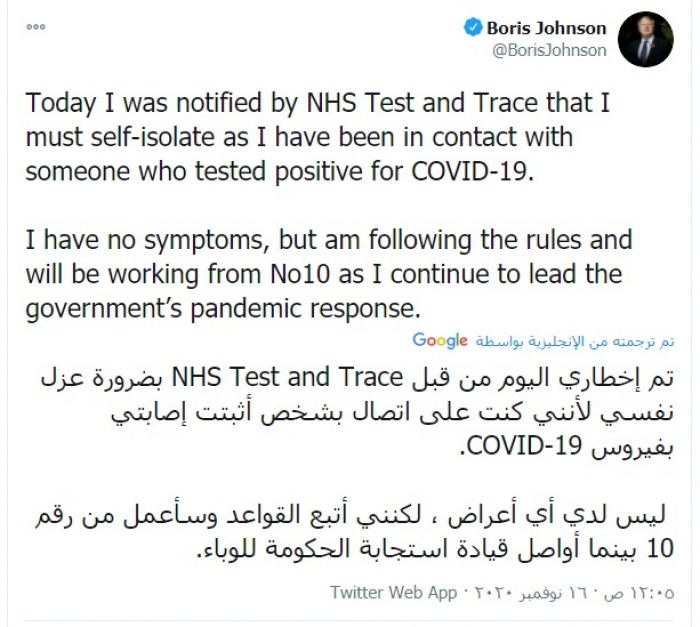This screenshot has width=700, height=627.
Task: Click the Google logo in translation credit
Action: (440, 341)
